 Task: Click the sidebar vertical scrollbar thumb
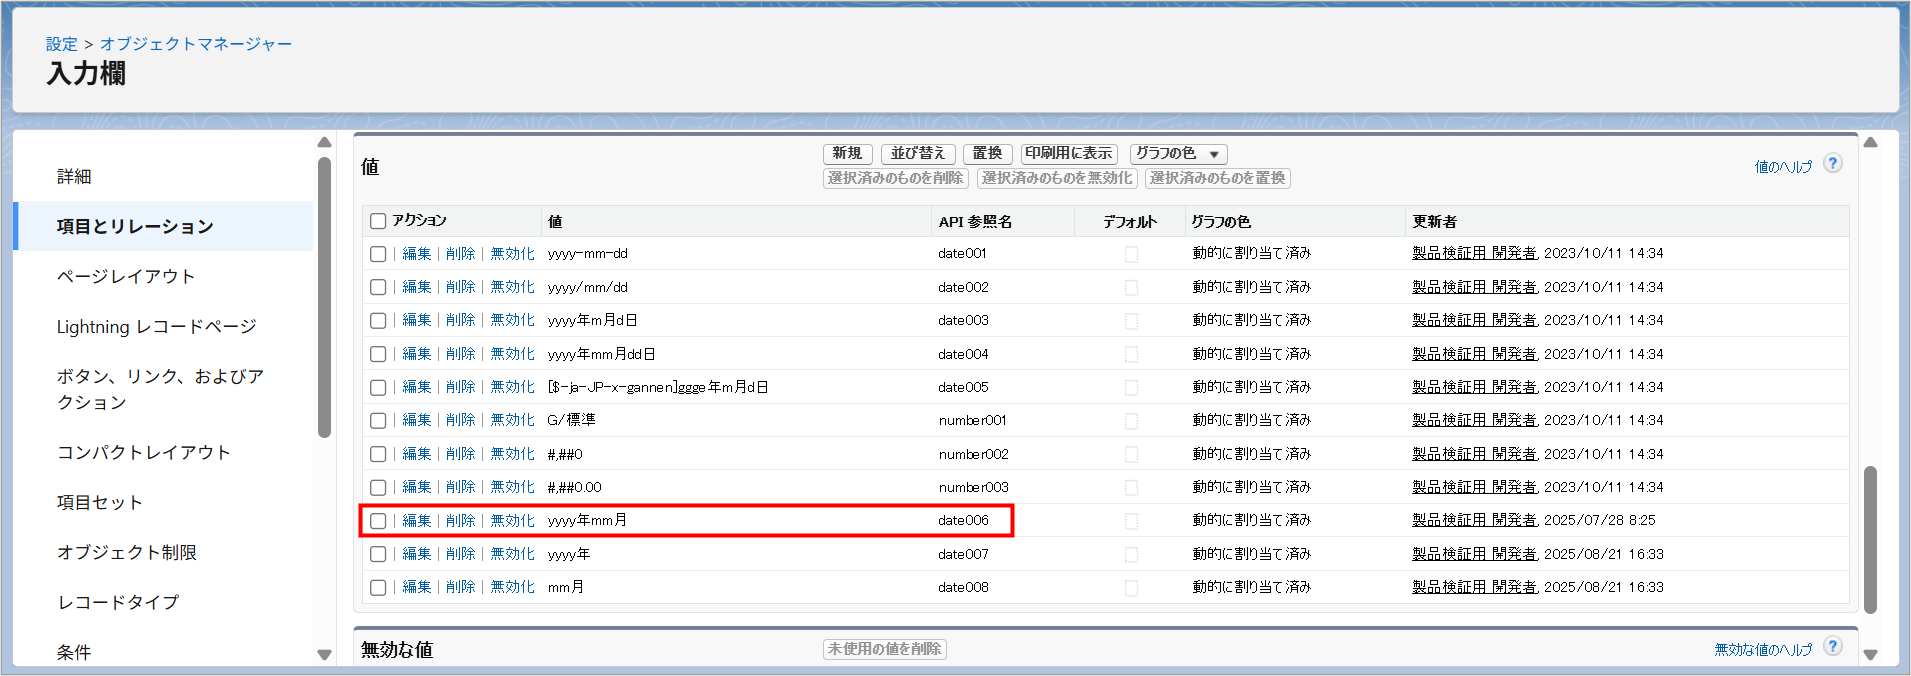point(324,297)
